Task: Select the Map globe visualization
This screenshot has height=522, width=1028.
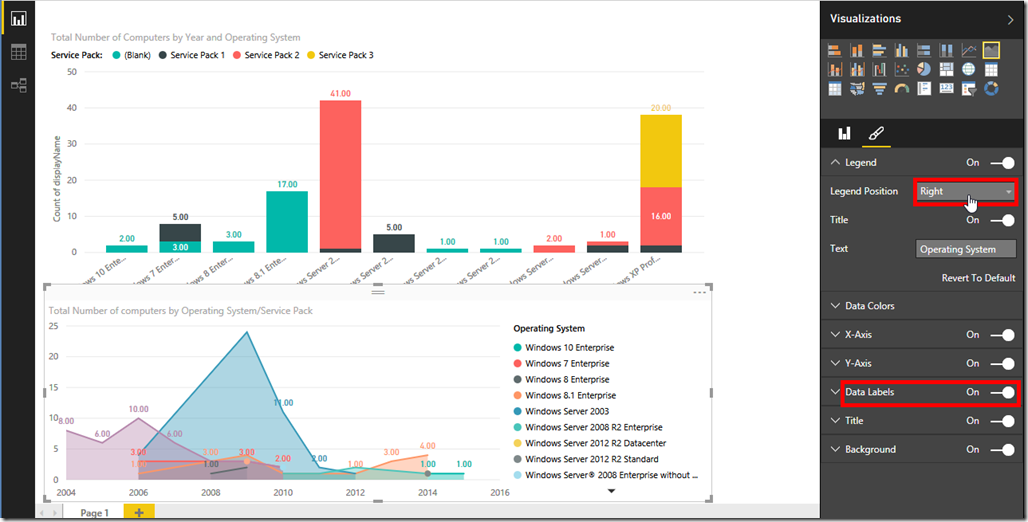Action: (x=968, y=70)
